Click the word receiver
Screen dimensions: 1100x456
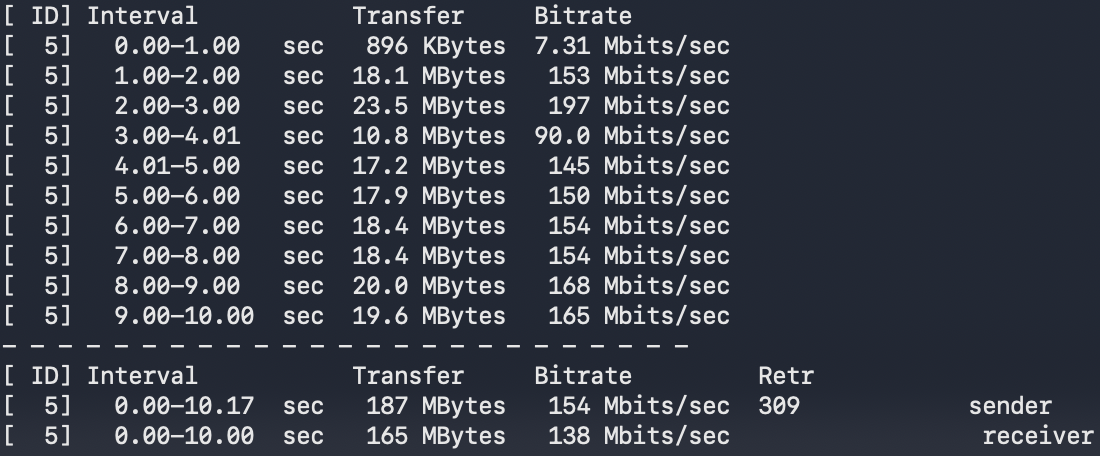(x=1038, y=436)
